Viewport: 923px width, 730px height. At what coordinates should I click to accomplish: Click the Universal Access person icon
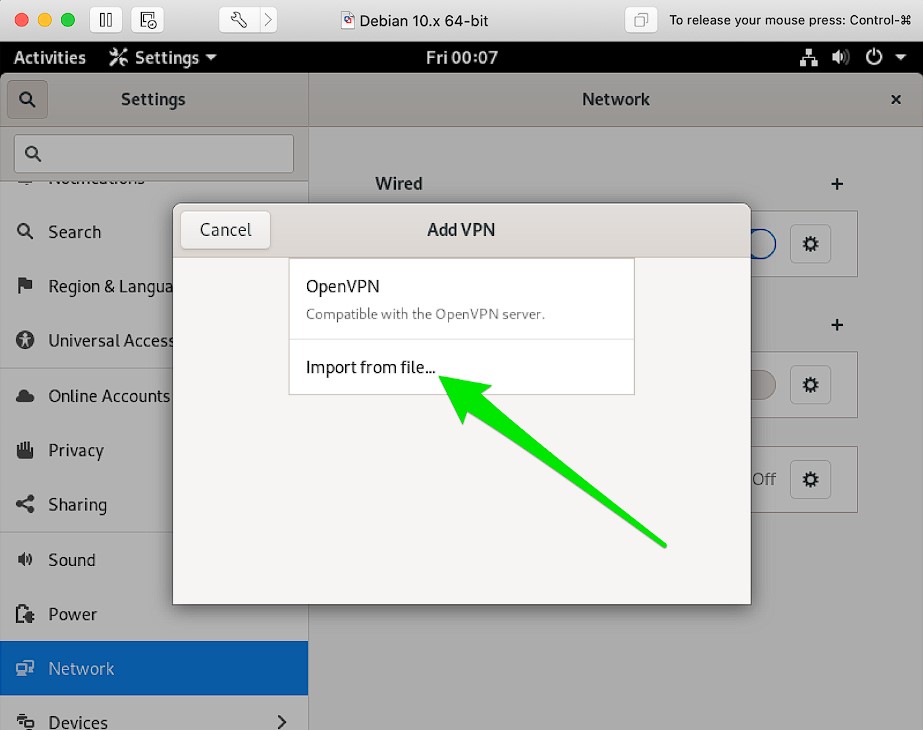click(25, 340)
